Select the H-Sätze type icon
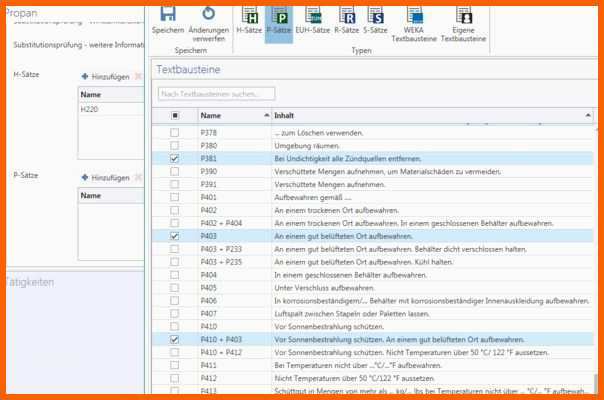 coord(249,16)
